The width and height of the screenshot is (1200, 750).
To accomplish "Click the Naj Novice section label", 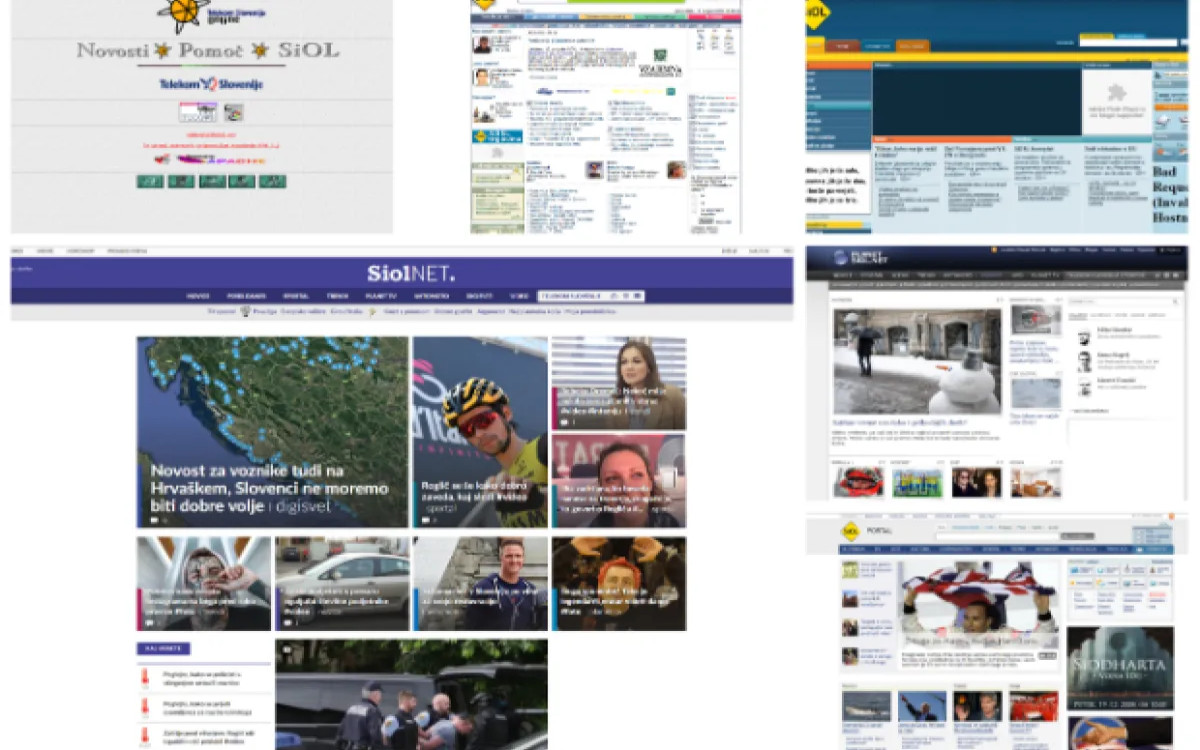I will click(x=163, y=649).
